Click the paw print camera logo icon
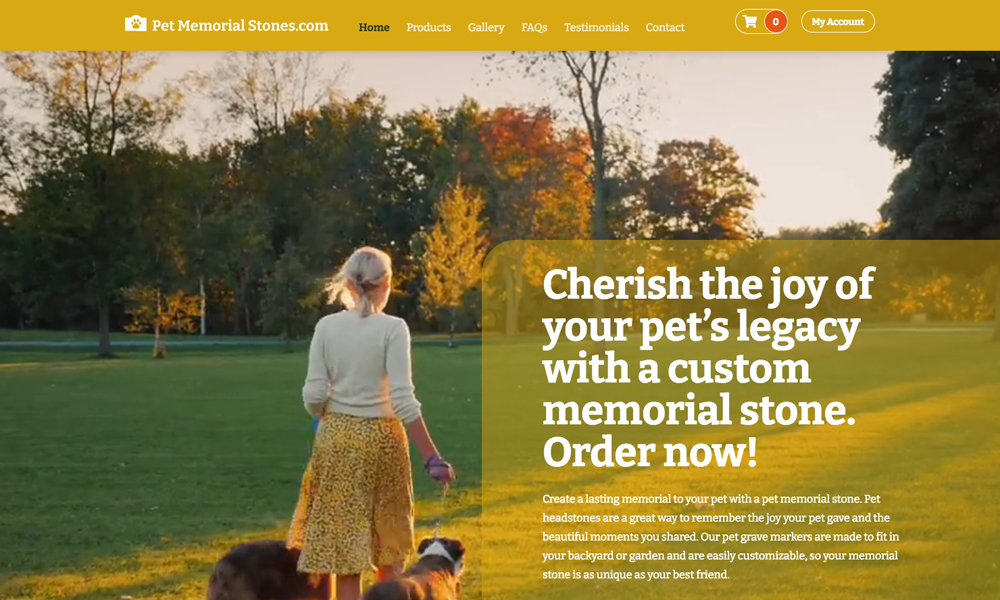Viewport: 1000px width, 600px height. click(135, 24)
